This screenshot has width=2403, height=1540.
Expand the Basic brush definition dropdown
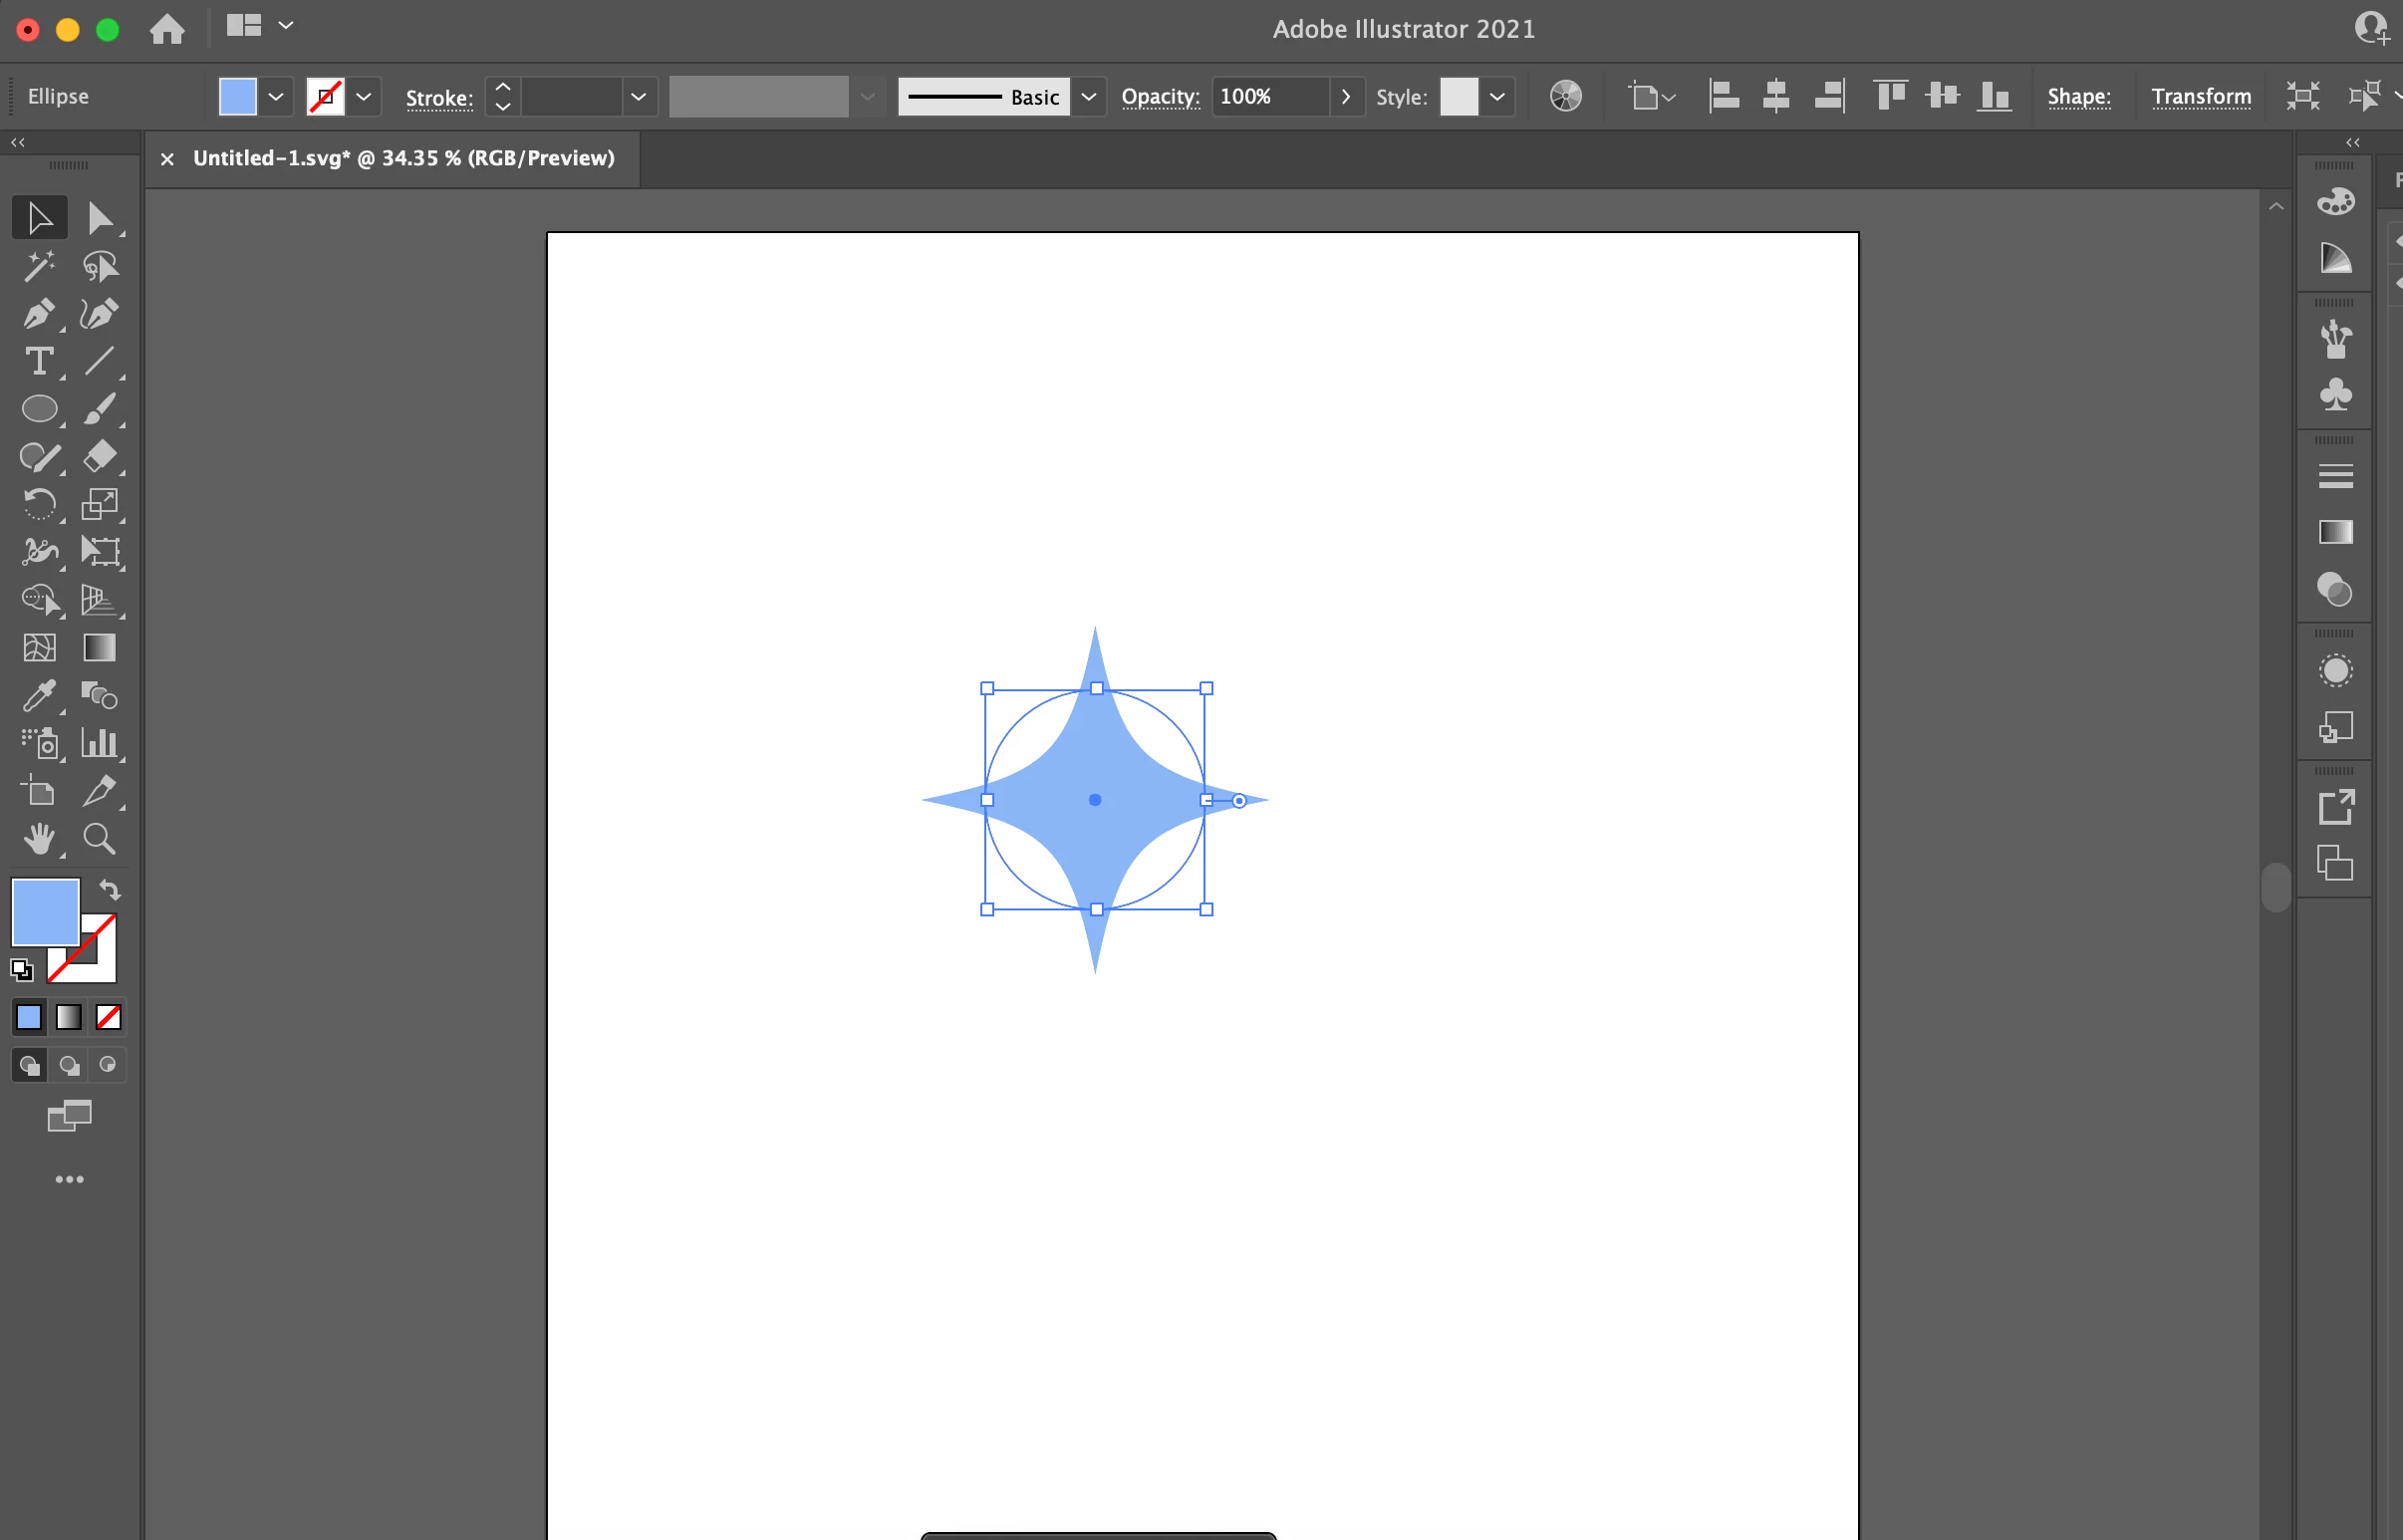point(1089,97)
